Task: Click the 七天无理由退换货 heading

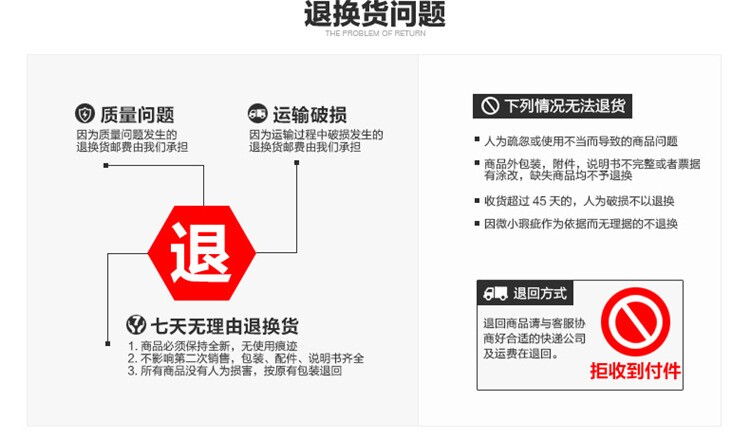Action: [x=225, y=326]
